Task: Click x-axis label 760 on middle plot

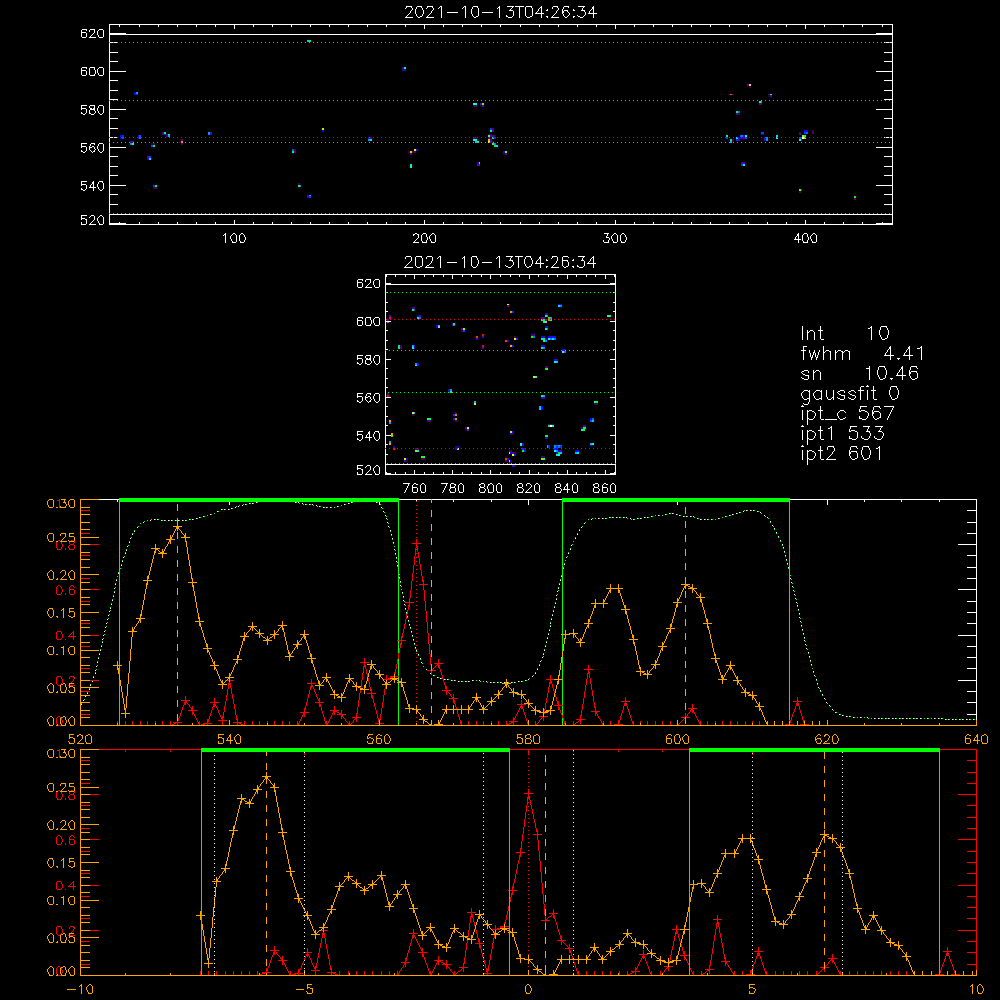Action: pyautogui.click(x=415, y=489)
